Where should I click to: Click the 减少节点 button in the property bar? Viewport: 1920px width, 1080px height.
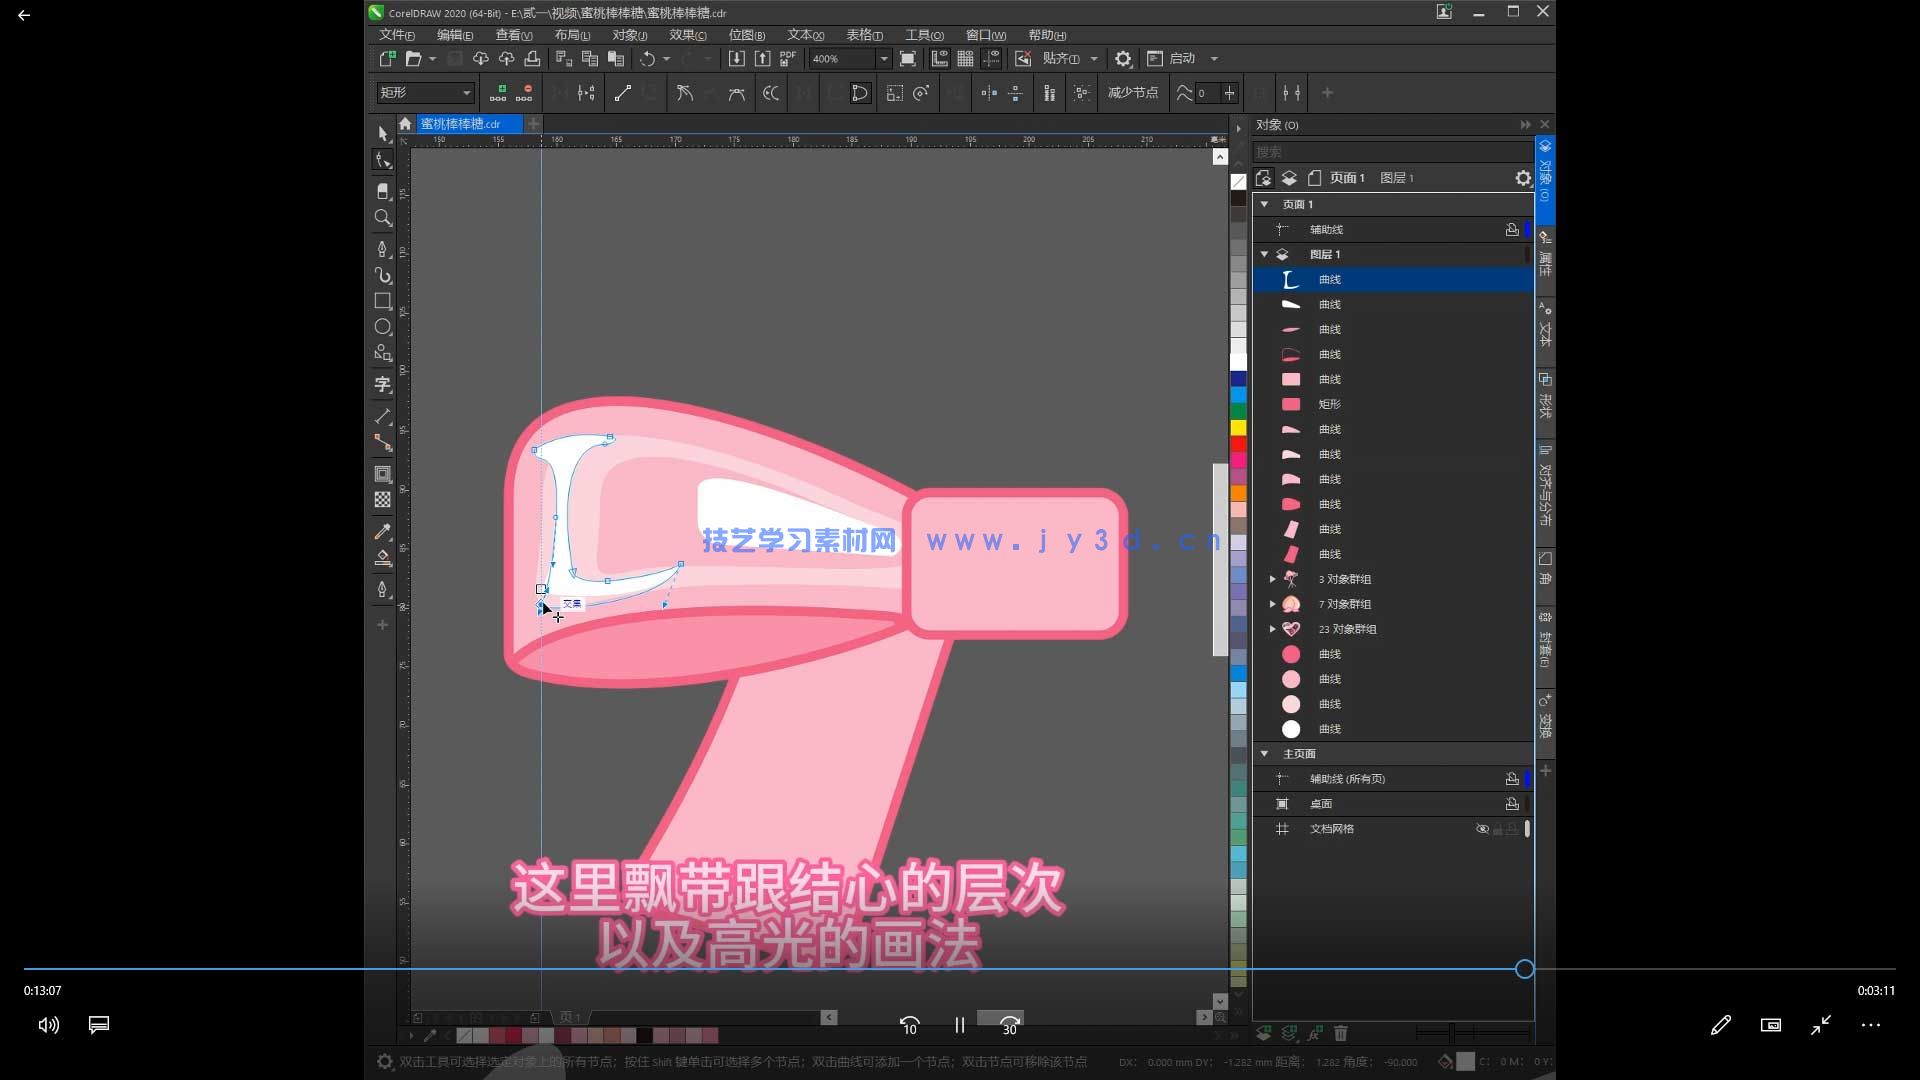point(1133,92)
